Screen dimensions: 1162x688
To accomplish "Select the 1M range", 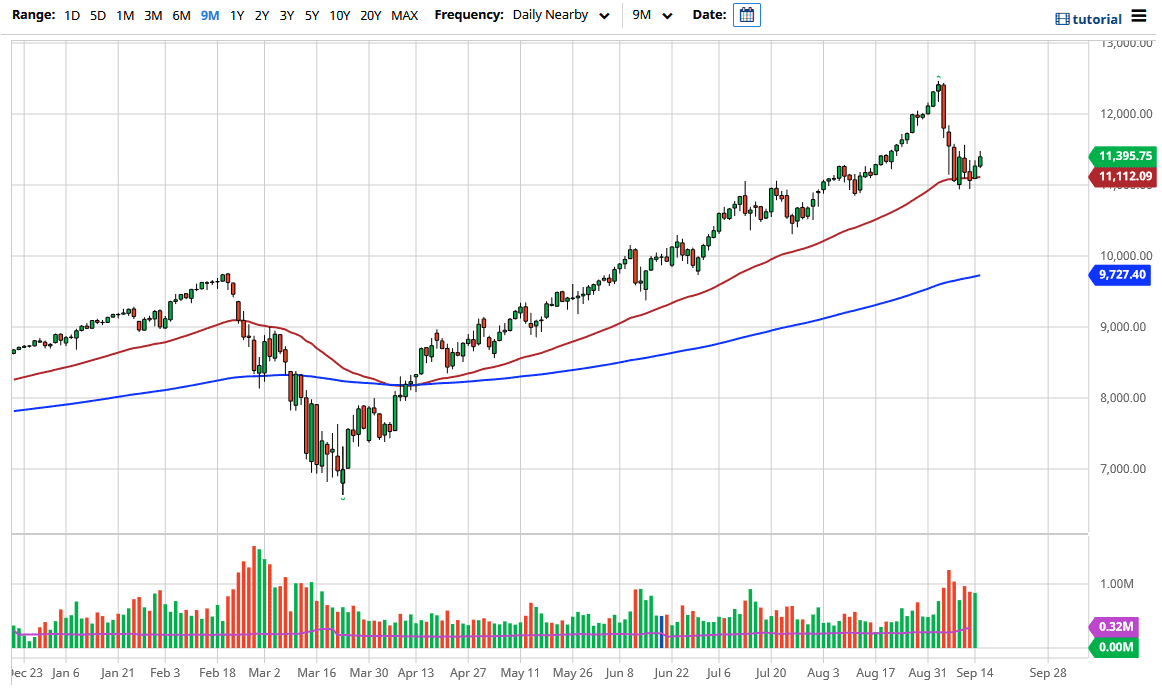I will tap(124, 16).
